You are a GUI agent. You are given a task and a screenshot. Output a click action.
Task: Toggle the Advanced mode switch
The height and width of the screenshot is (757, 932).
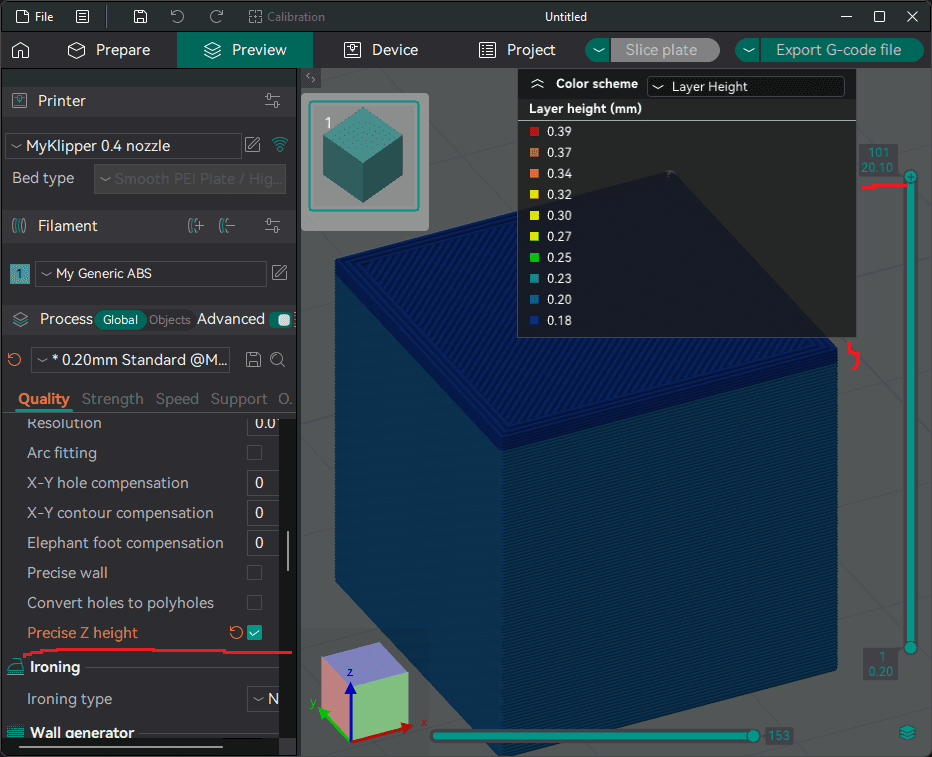[281, 320]
